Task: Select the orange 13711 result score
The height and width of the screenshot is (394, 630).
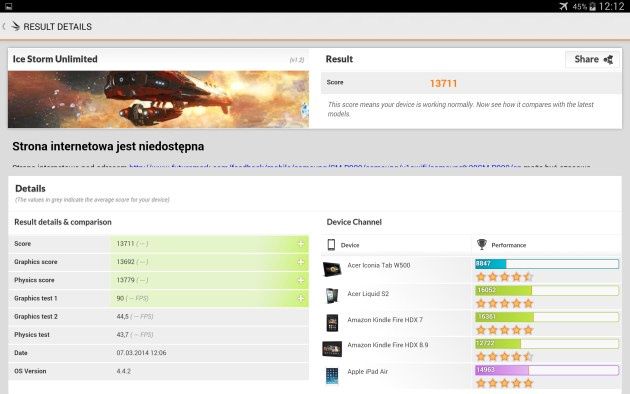Action: (x=443, y=84)
